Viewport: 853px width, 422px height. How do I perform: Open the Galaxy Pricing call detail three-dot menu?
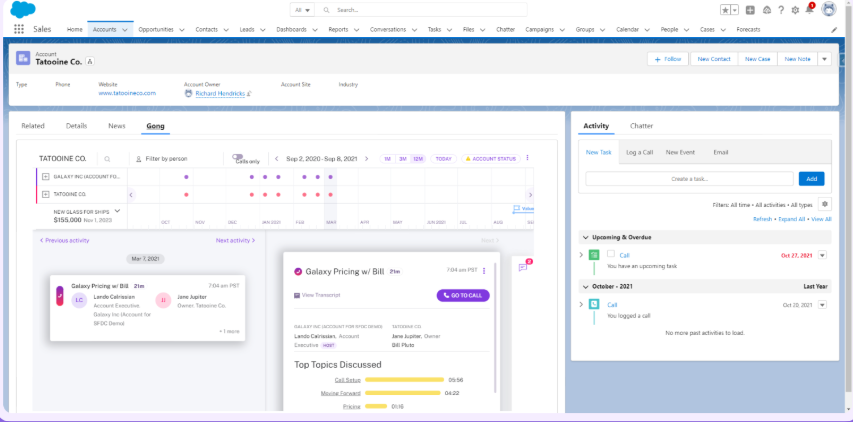484,270
